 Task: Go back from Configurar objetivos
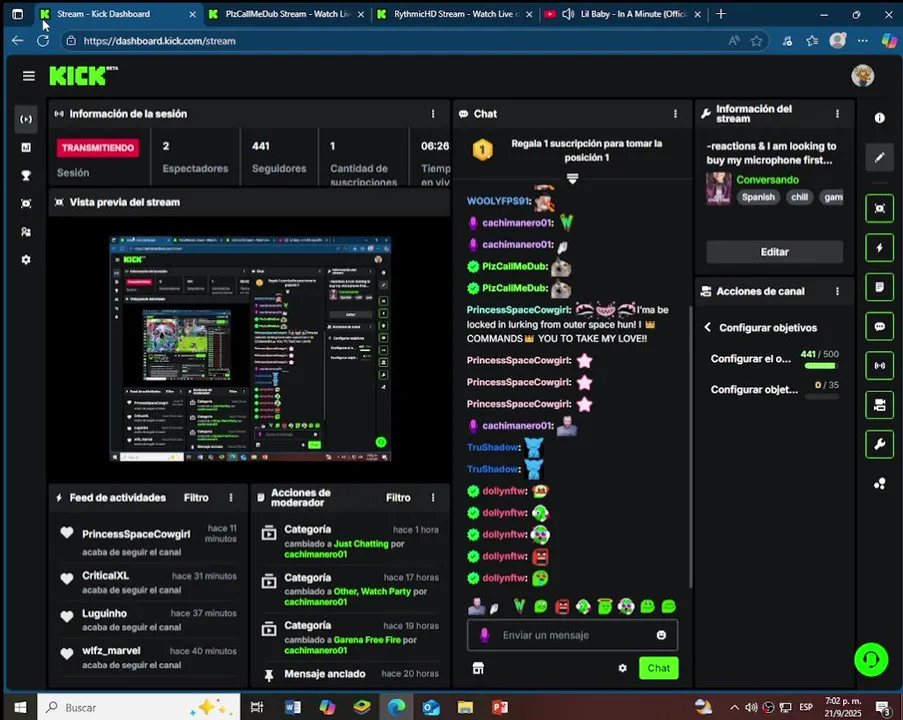707,327
